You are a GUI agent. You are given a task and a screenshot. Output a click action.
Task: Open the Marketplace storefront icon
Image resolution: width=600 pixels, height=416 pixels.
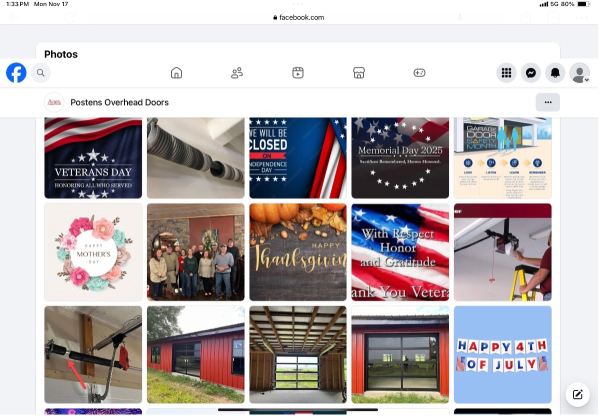(359, 73)
